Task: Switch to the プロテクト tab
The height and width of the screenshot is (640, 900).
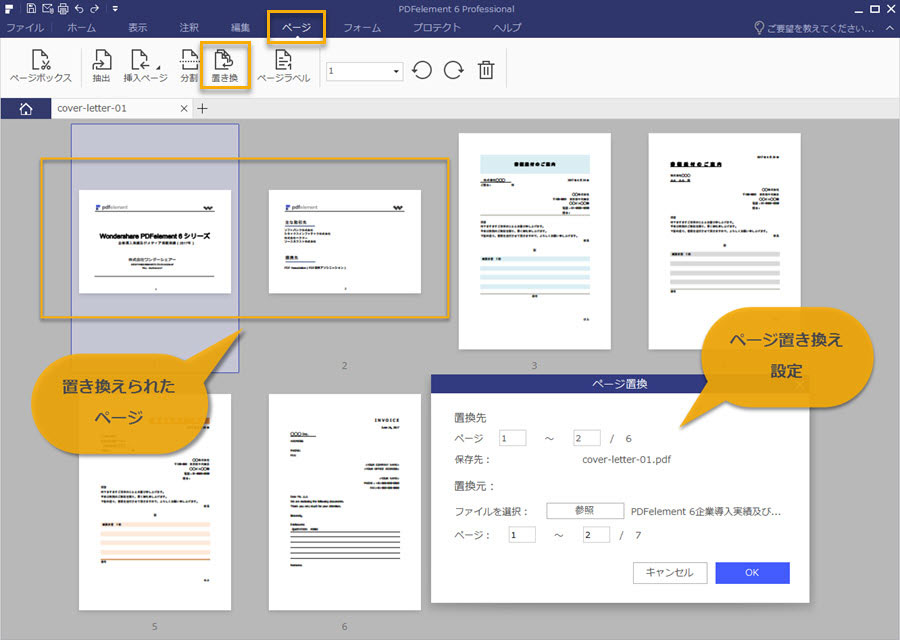Action: pyautogui.click(x=437, y=28)
